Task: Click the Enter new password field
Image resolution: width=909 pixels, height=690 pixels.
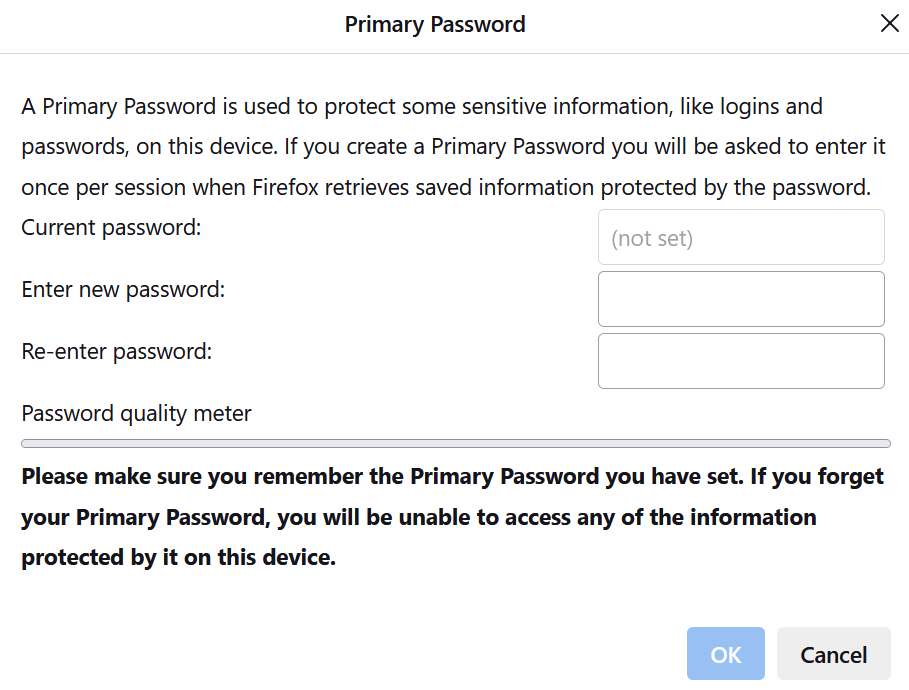Action: pos(741,299)
